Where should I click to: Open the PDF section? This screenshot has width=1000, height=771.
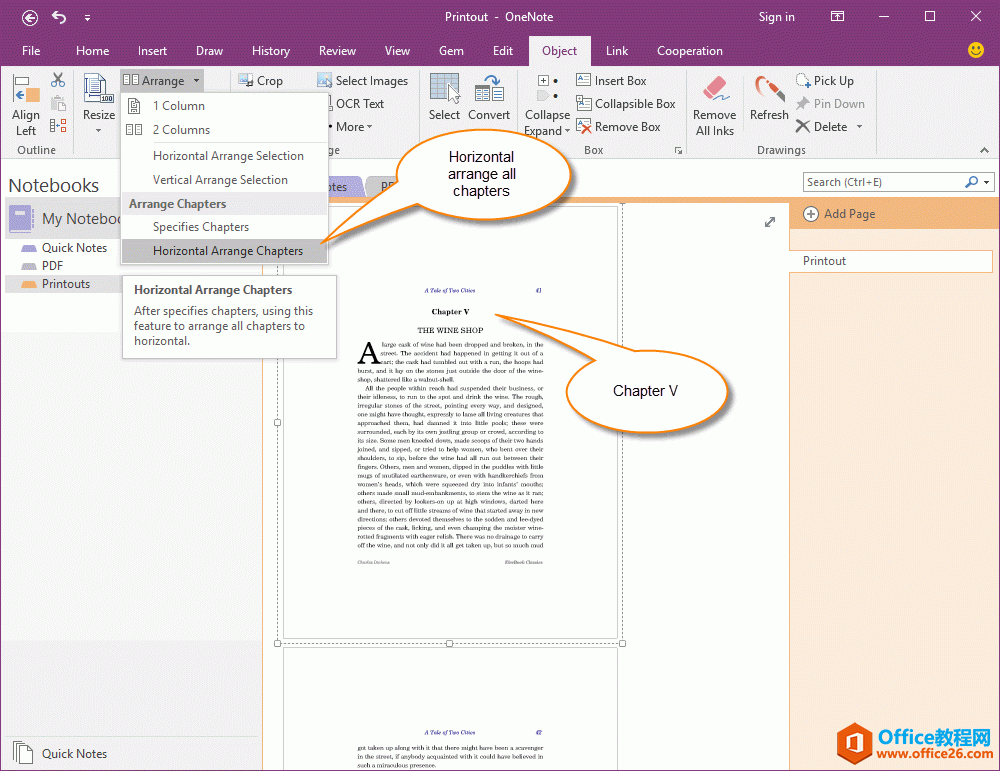click(x=42, y=266)
